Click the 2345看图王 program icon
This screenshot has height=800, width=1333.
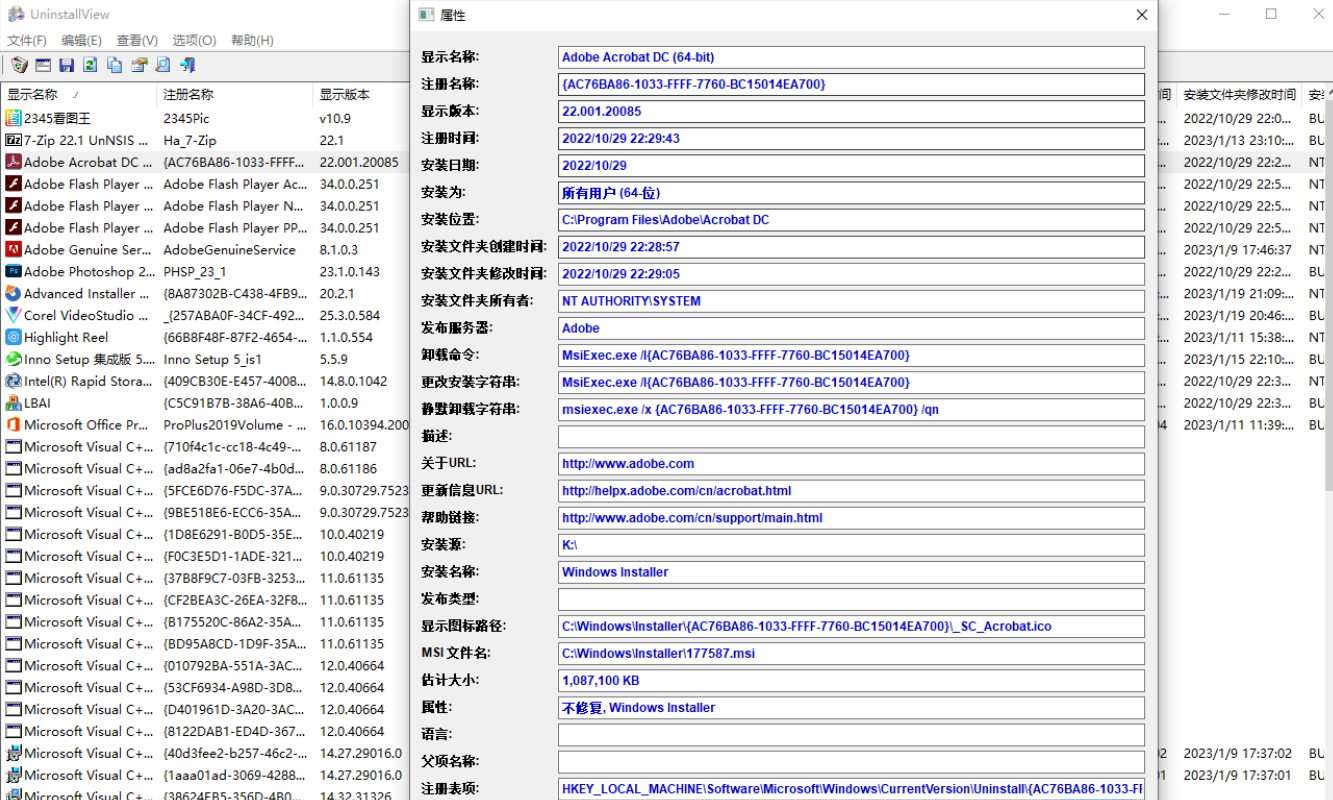point(14,118)
